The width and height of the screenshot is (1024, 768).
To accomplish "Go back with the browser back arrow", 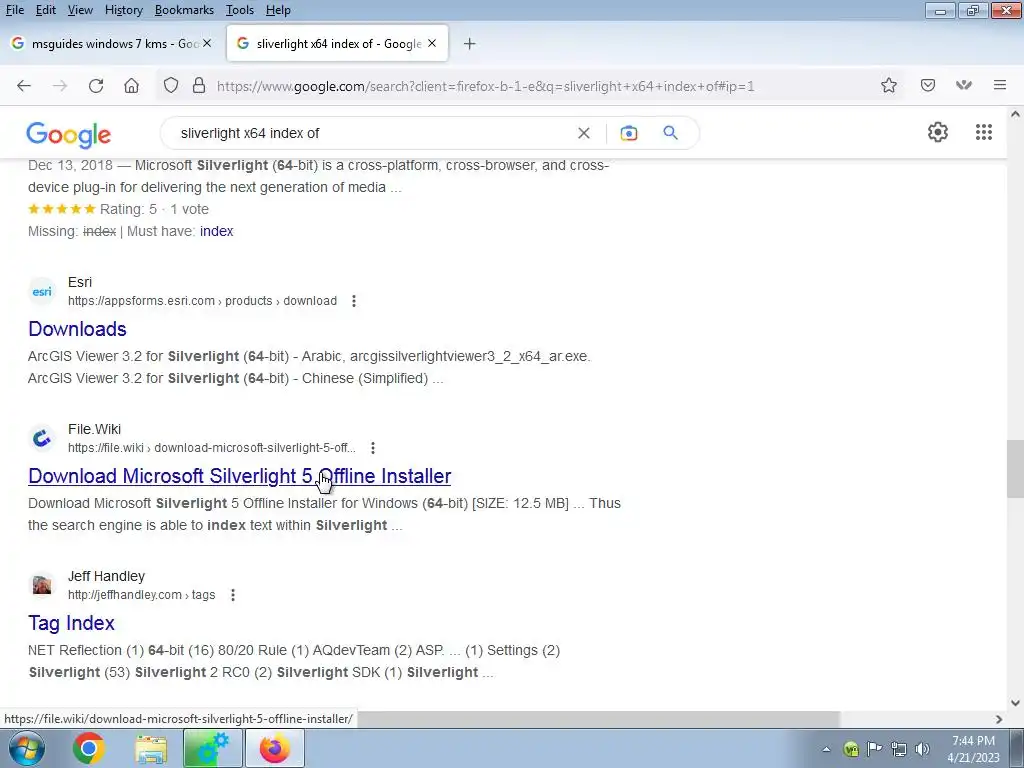I will (x=24, y=86).
